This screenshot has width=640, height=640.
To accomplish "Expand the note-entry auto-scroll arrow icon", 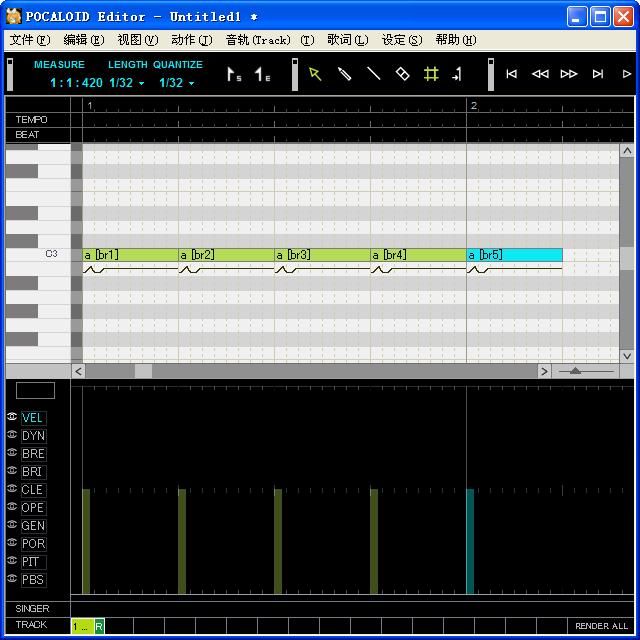I will coord(457,74).
